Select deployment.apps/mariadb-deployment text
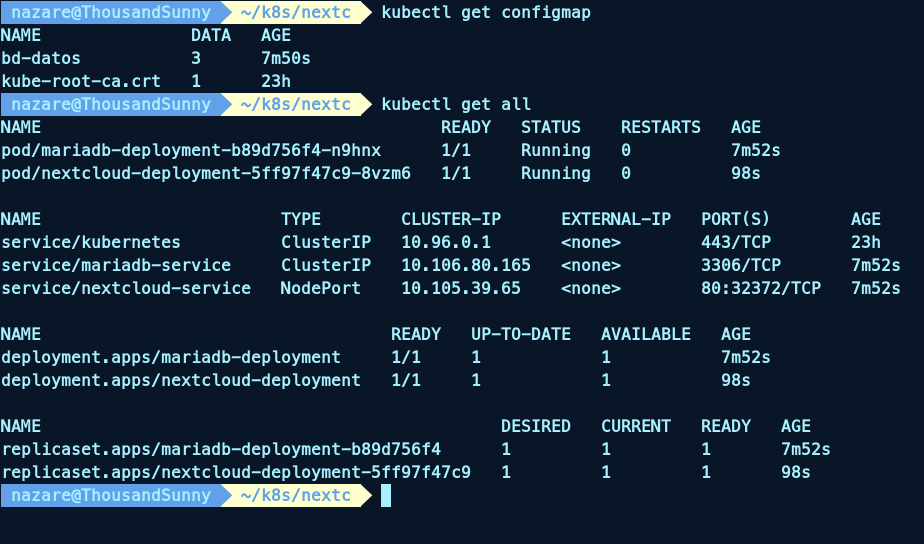The width and height of the screenshot is (924, 544). (x=171, y=357)
